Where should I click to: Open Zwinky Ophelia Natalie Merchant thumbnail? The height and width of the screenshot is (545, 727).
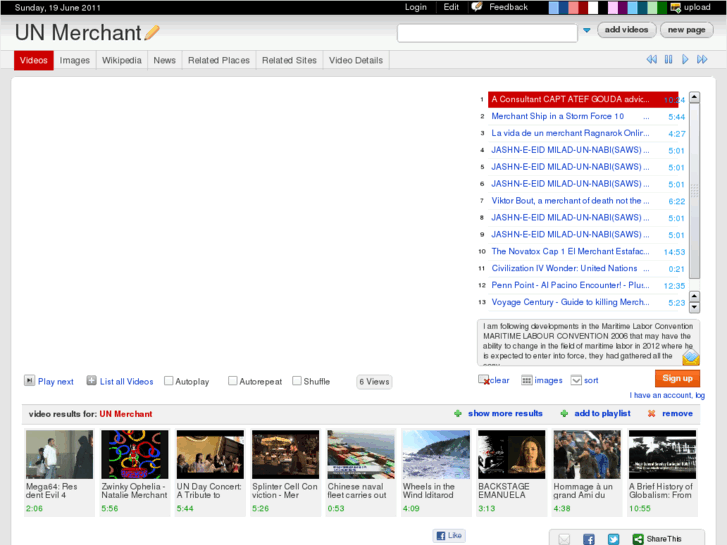[x=135, y=454]
